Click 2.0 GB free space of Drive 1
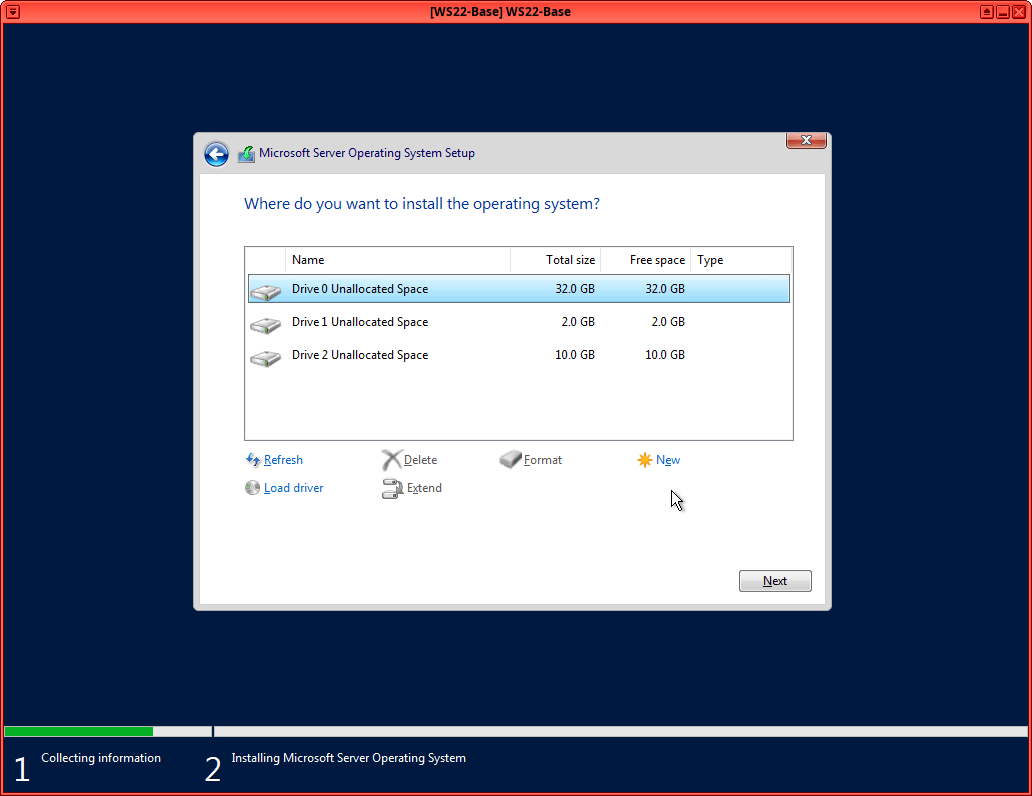 coord(668,321)
